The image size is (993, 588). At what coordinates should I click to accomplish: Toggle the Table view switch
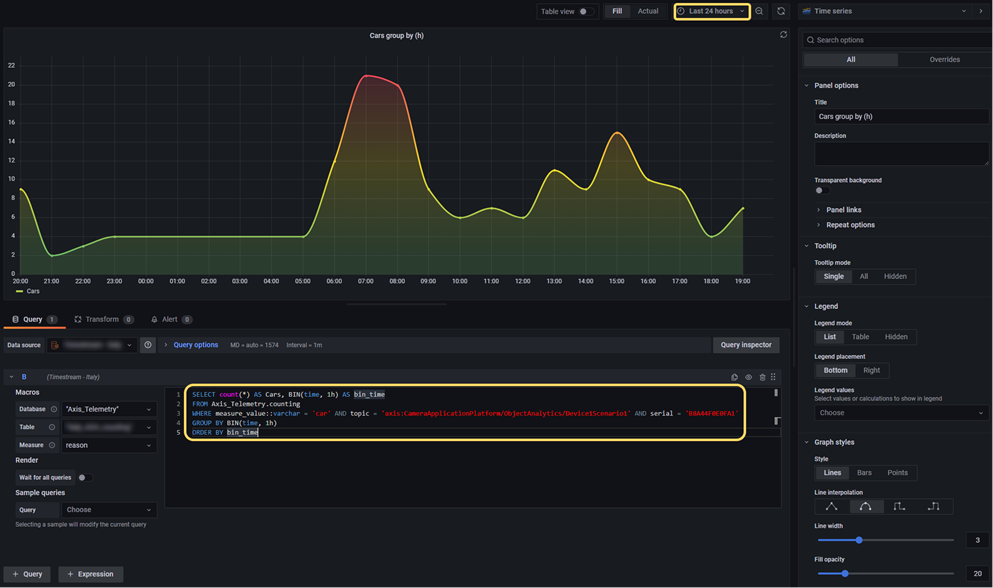pos(587,11)
